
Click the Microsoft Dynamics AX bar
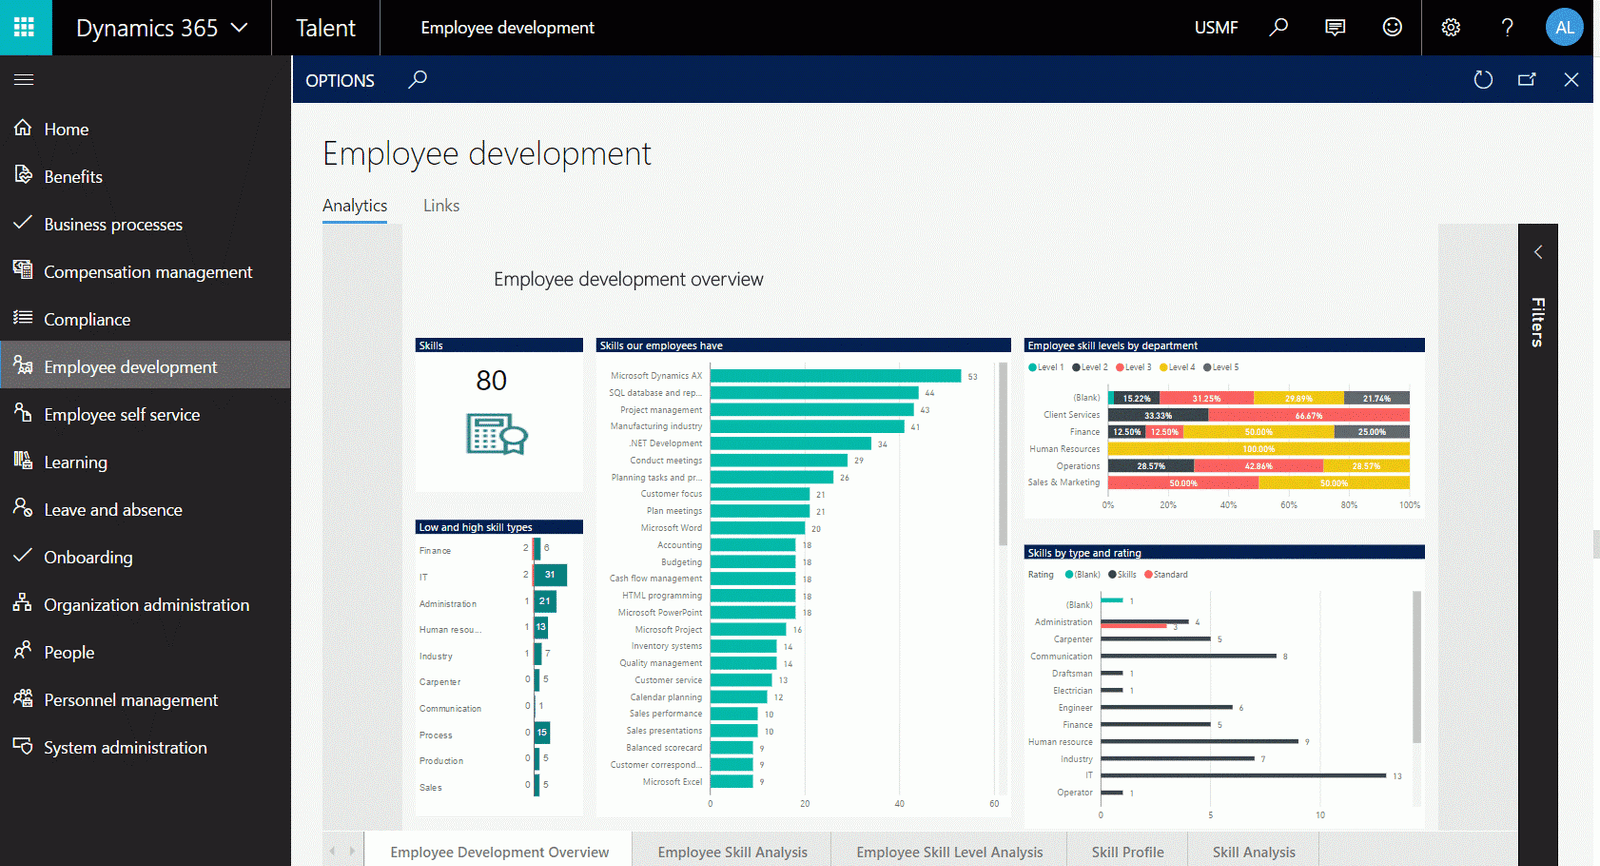(x=836, y=376)
